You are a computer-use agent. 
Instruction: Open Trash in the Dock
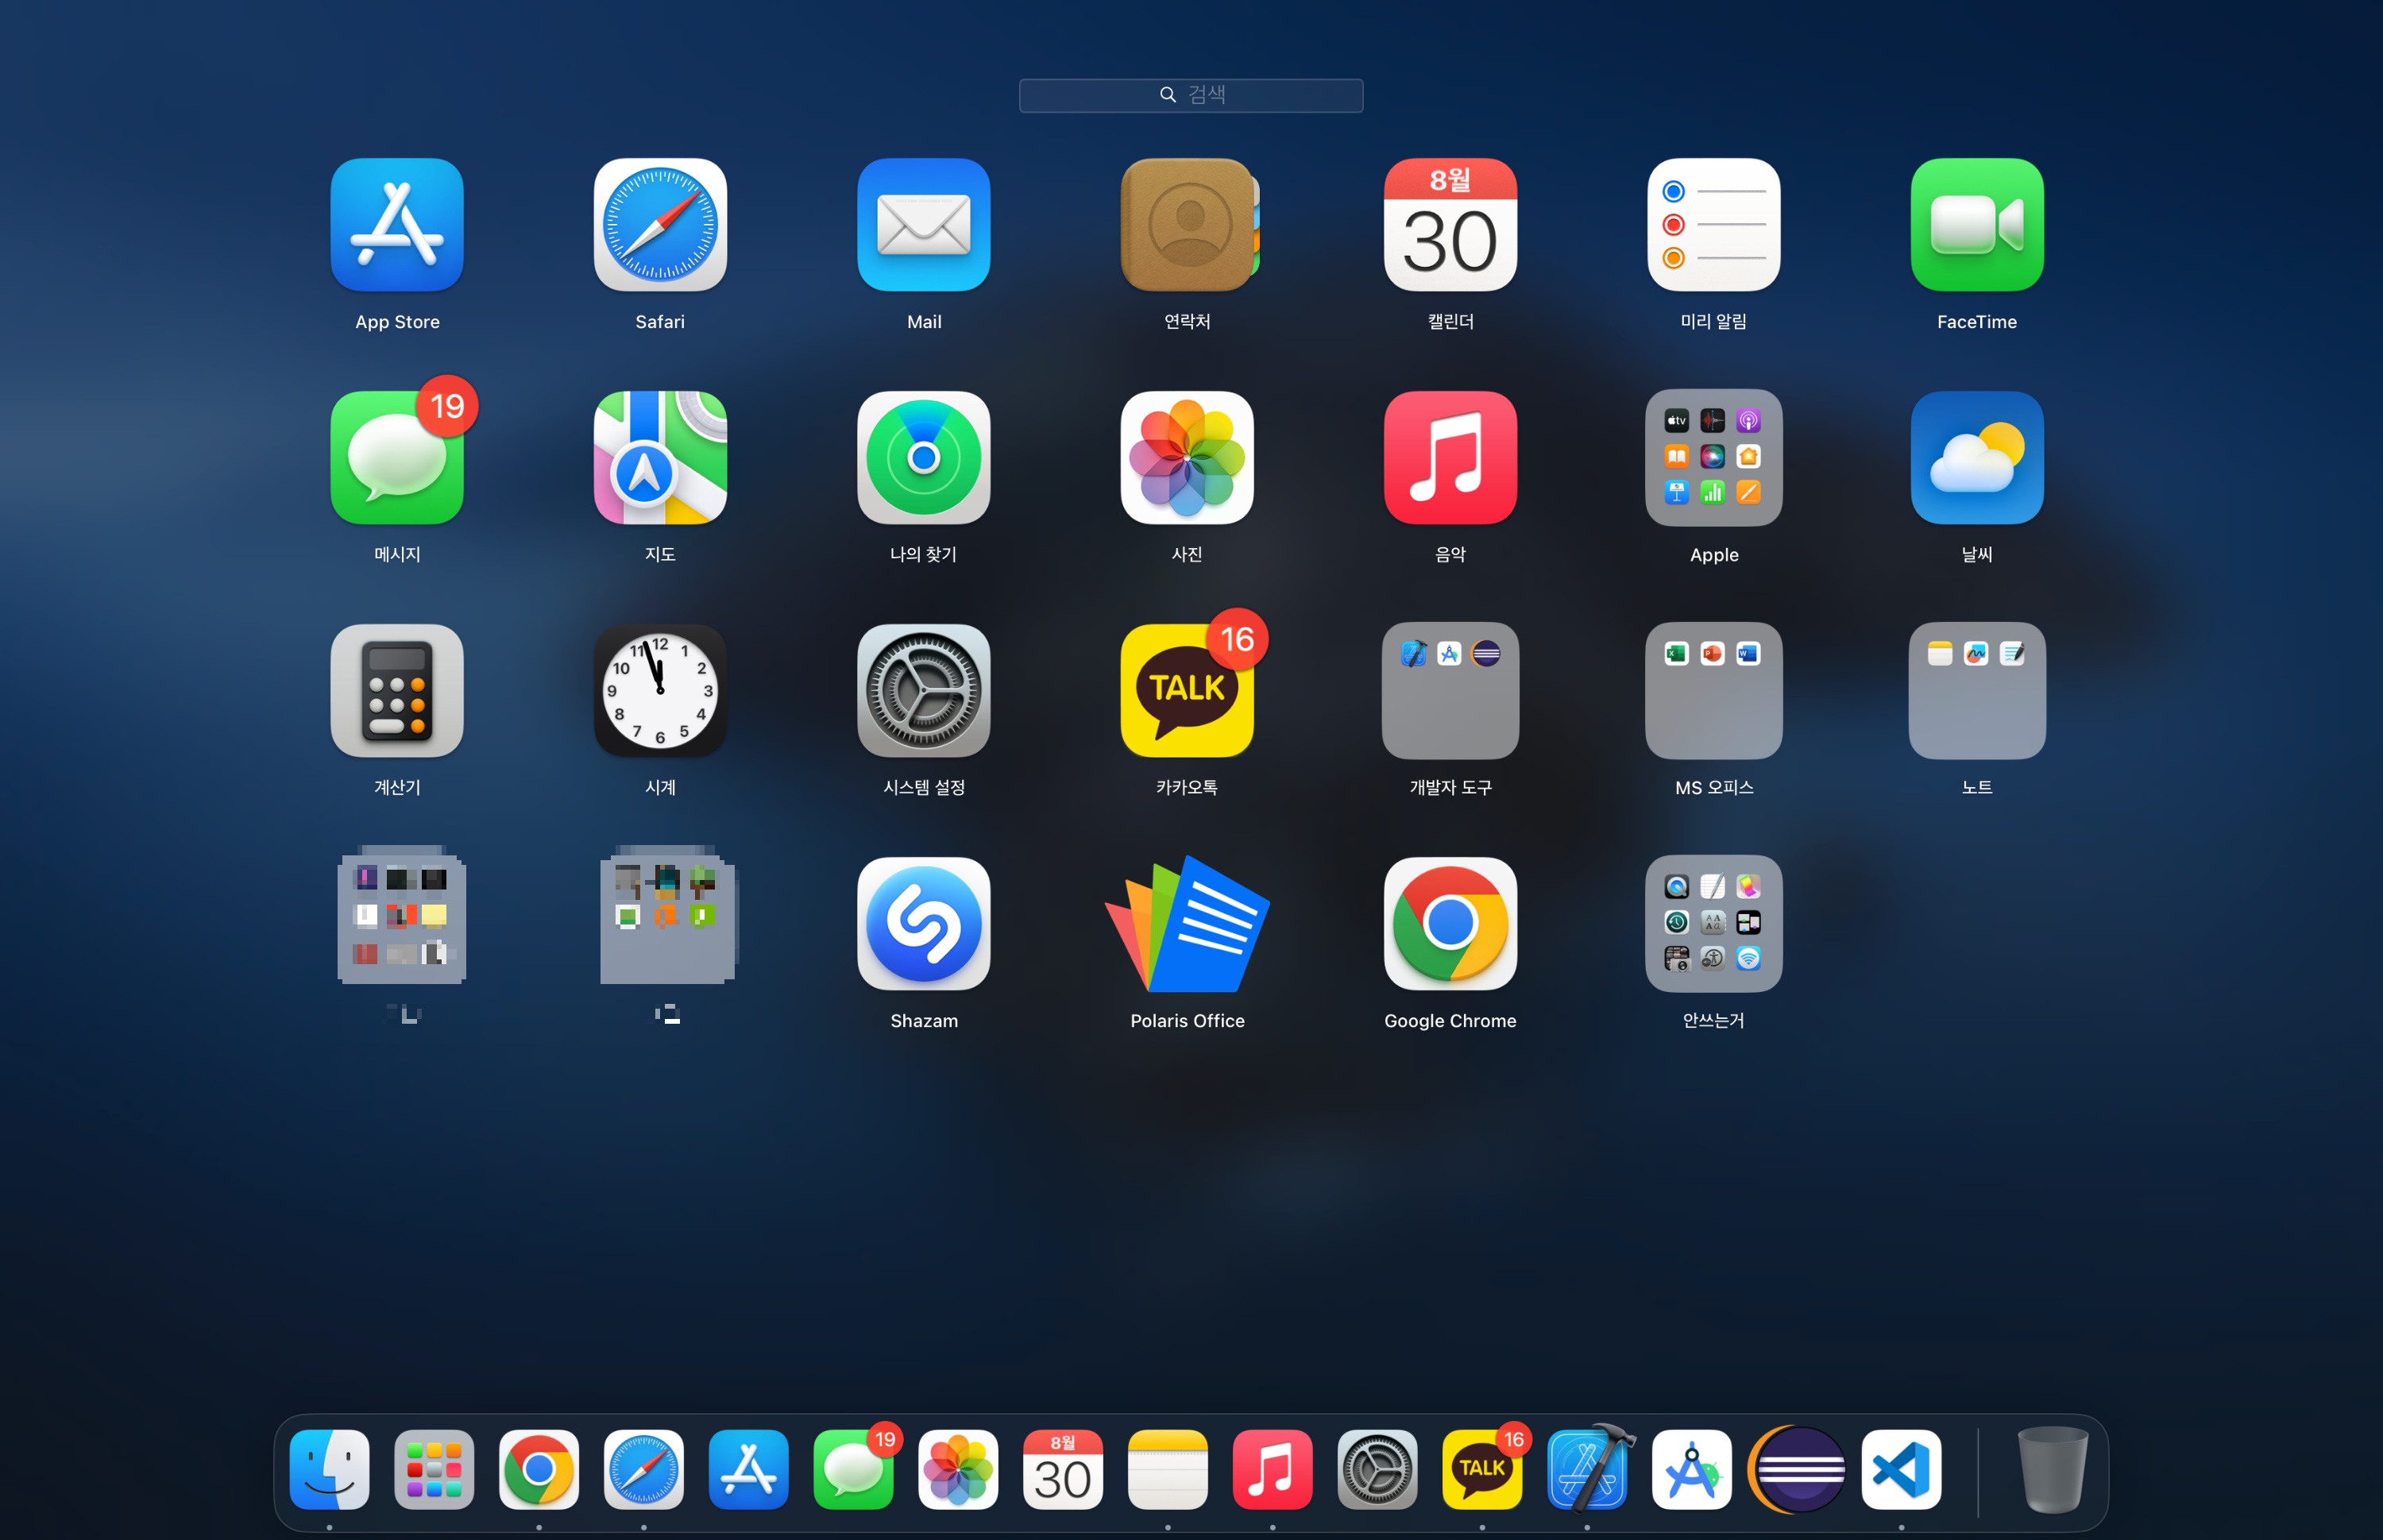click(2052, 1469)
